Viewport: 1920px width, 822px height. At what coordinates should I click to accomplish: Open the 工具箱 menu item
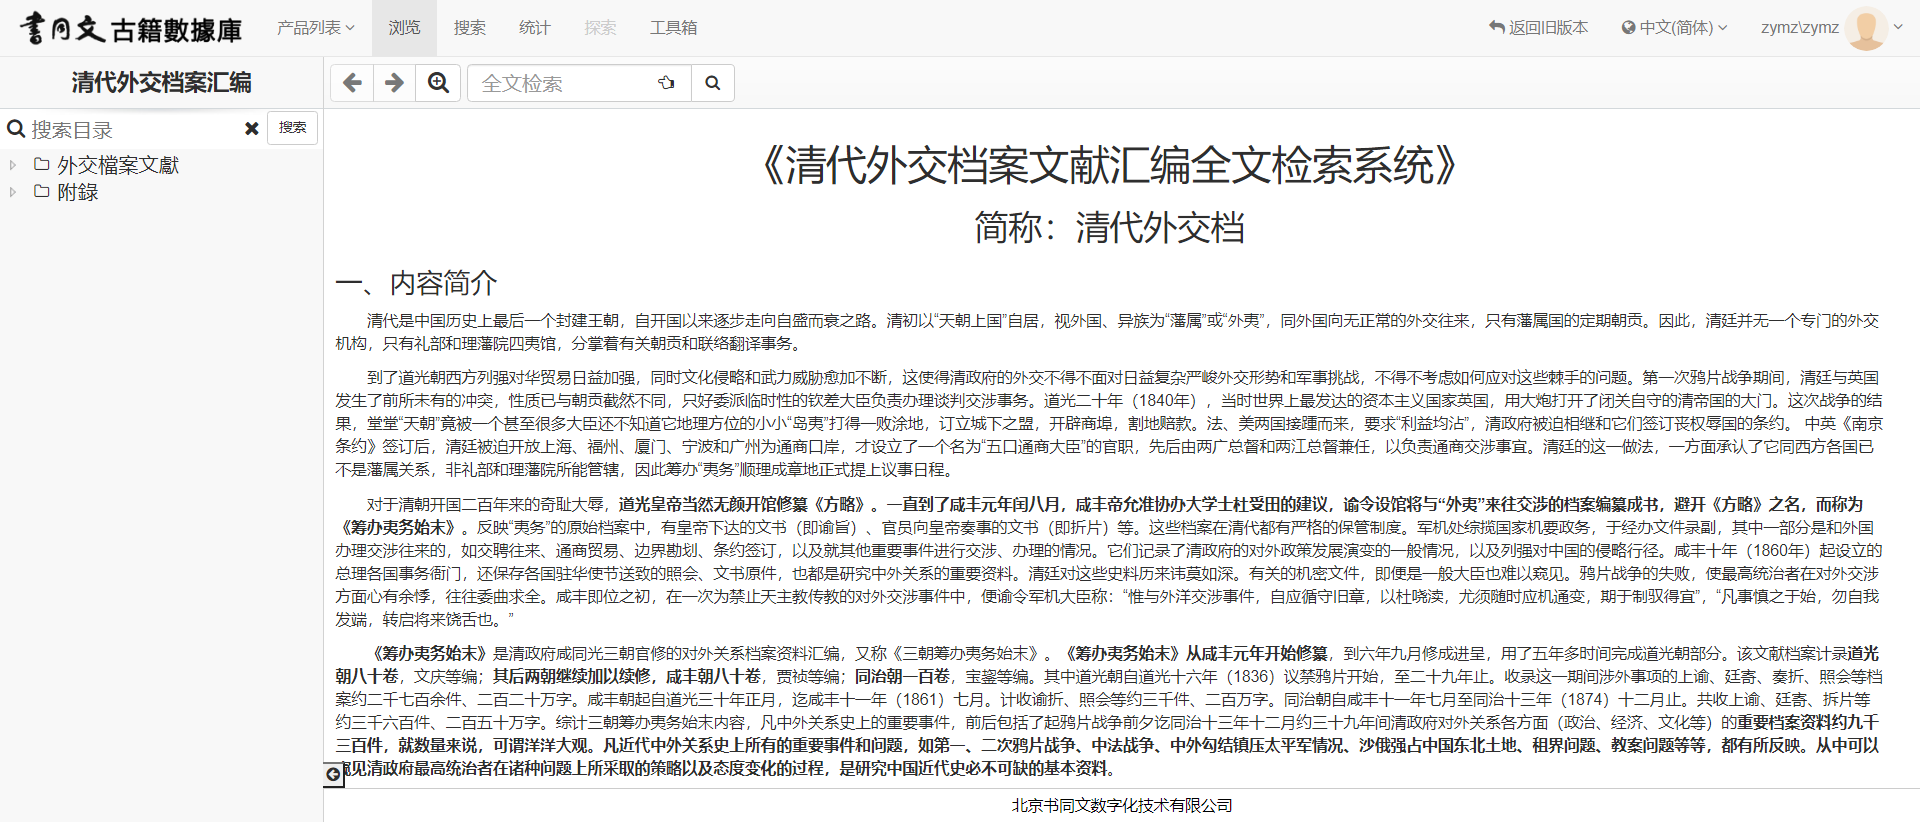coord(673,28)
